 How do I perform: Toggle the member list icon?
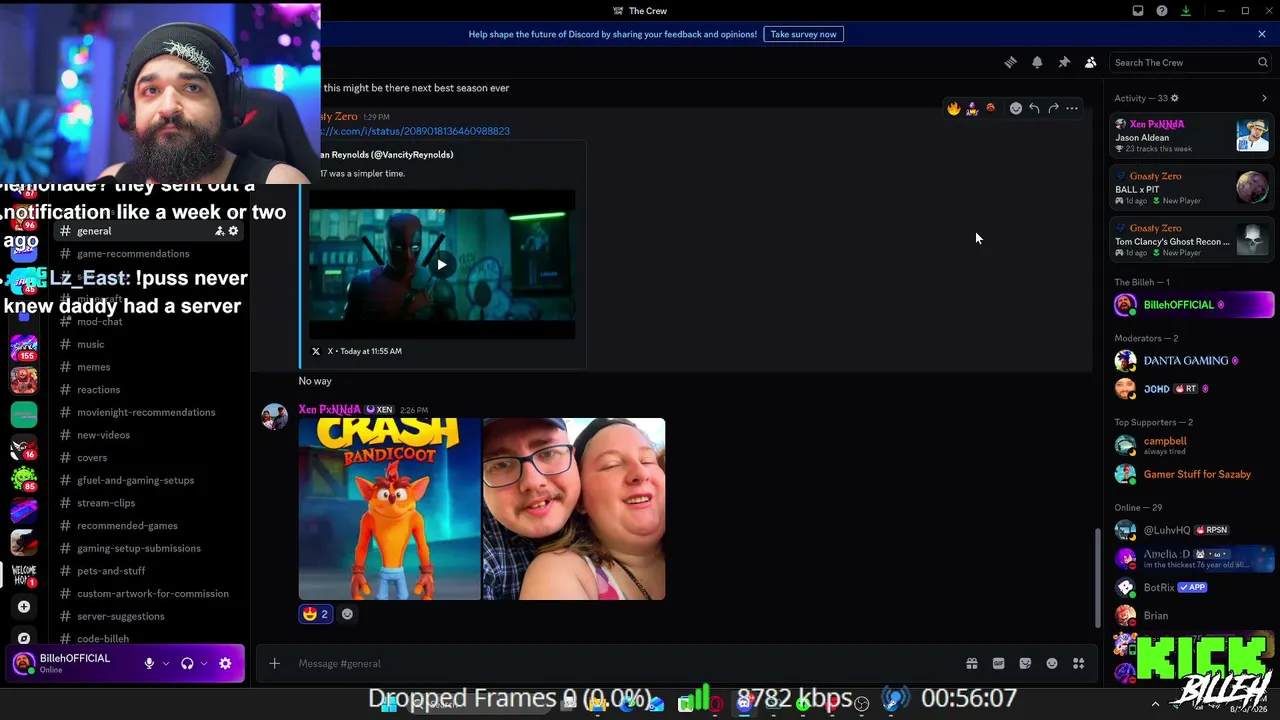coord(1091,62)
